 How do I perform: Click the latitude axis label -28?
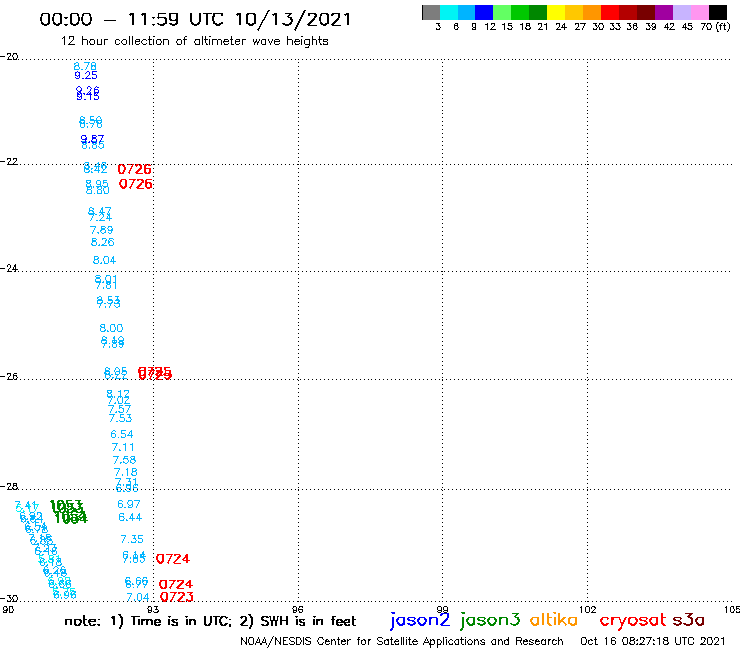(x=9, y=486)
